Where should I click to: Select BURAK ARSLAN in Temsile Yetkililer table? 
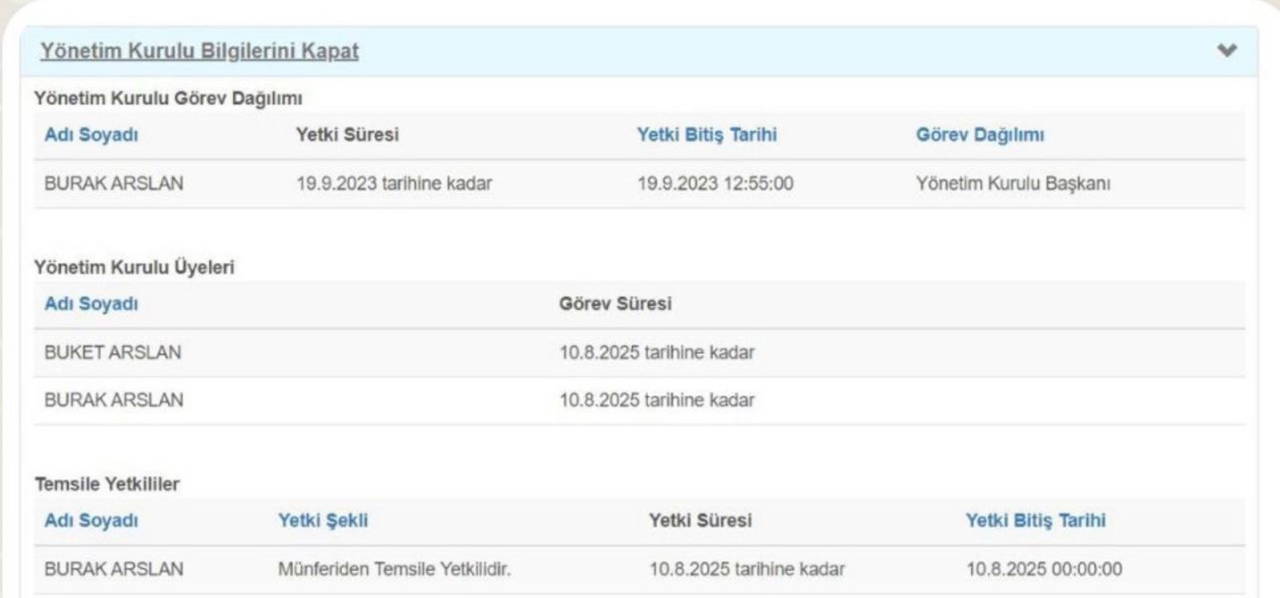pos(114,569)
